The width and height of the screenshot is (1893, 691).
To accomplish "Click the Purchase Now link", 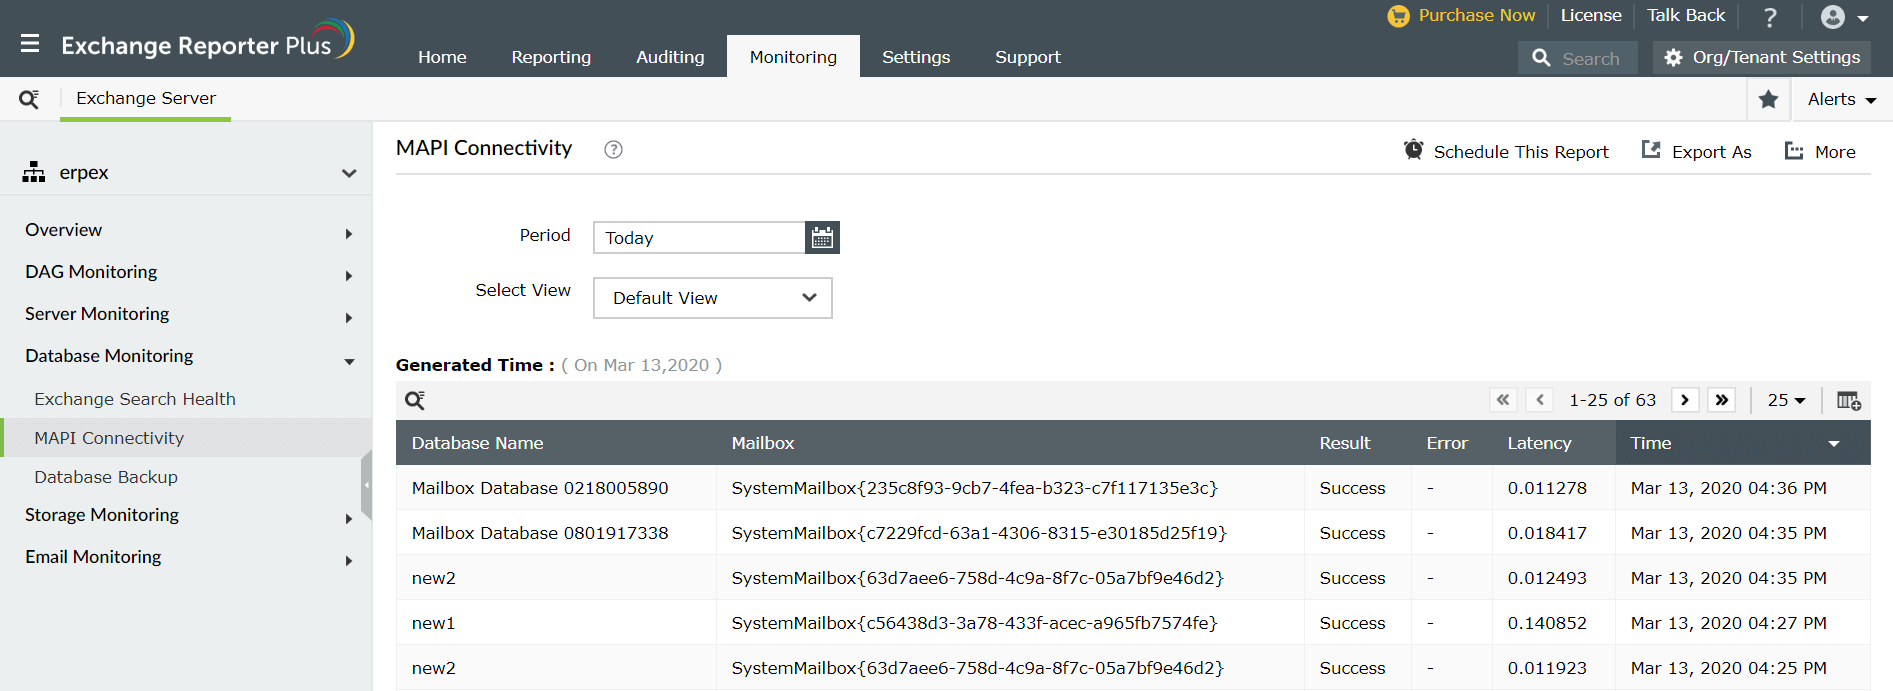I will click(x=1476, y=15).
